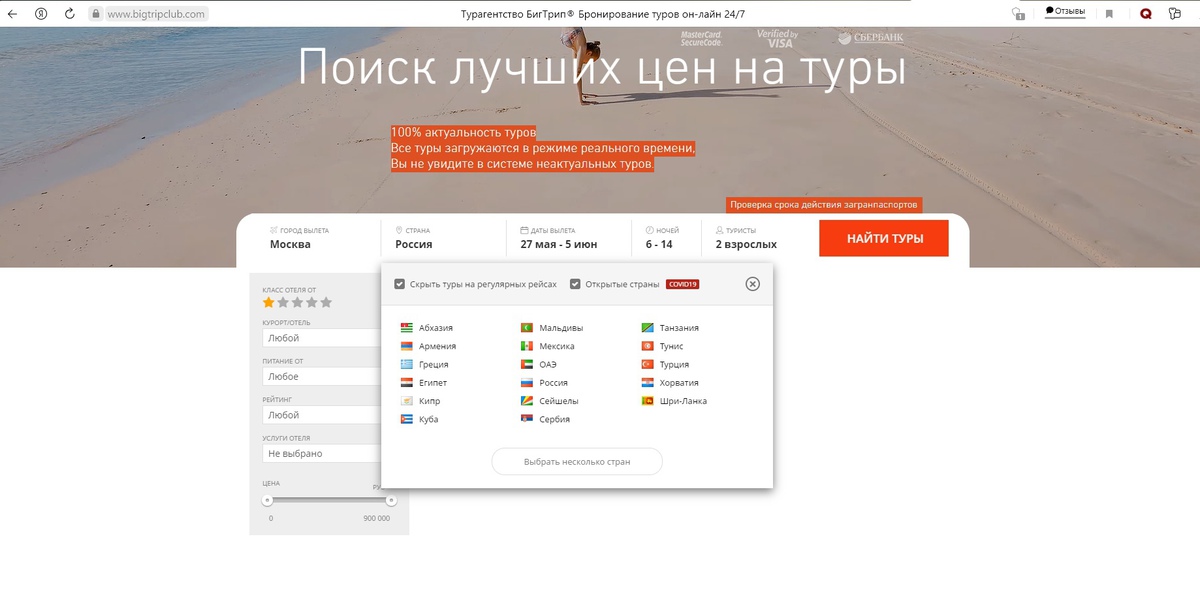Close the country selection popup
The height and width of the screenshot is (607, 1200).
click(x=753, y=284)
